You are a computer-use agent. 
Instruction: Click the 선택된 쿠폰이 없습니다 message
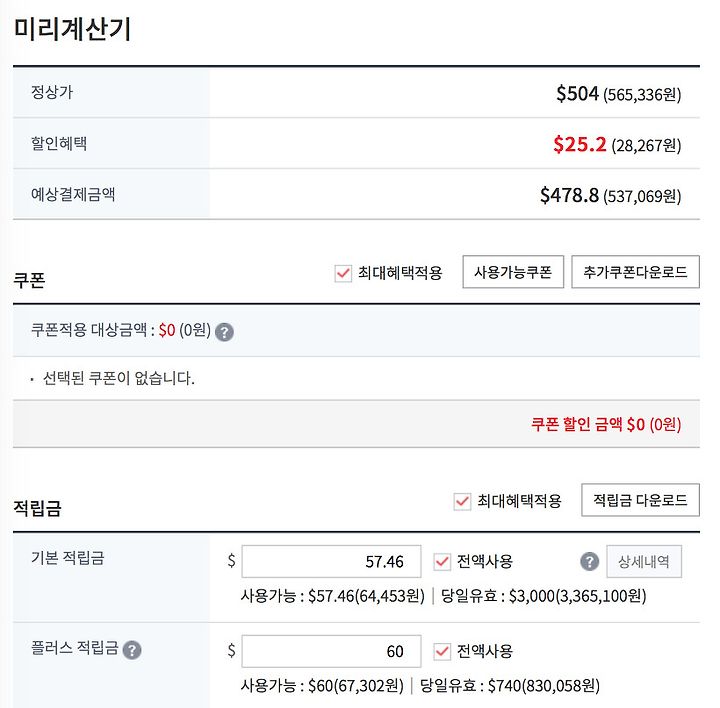[x=118, y=378]
